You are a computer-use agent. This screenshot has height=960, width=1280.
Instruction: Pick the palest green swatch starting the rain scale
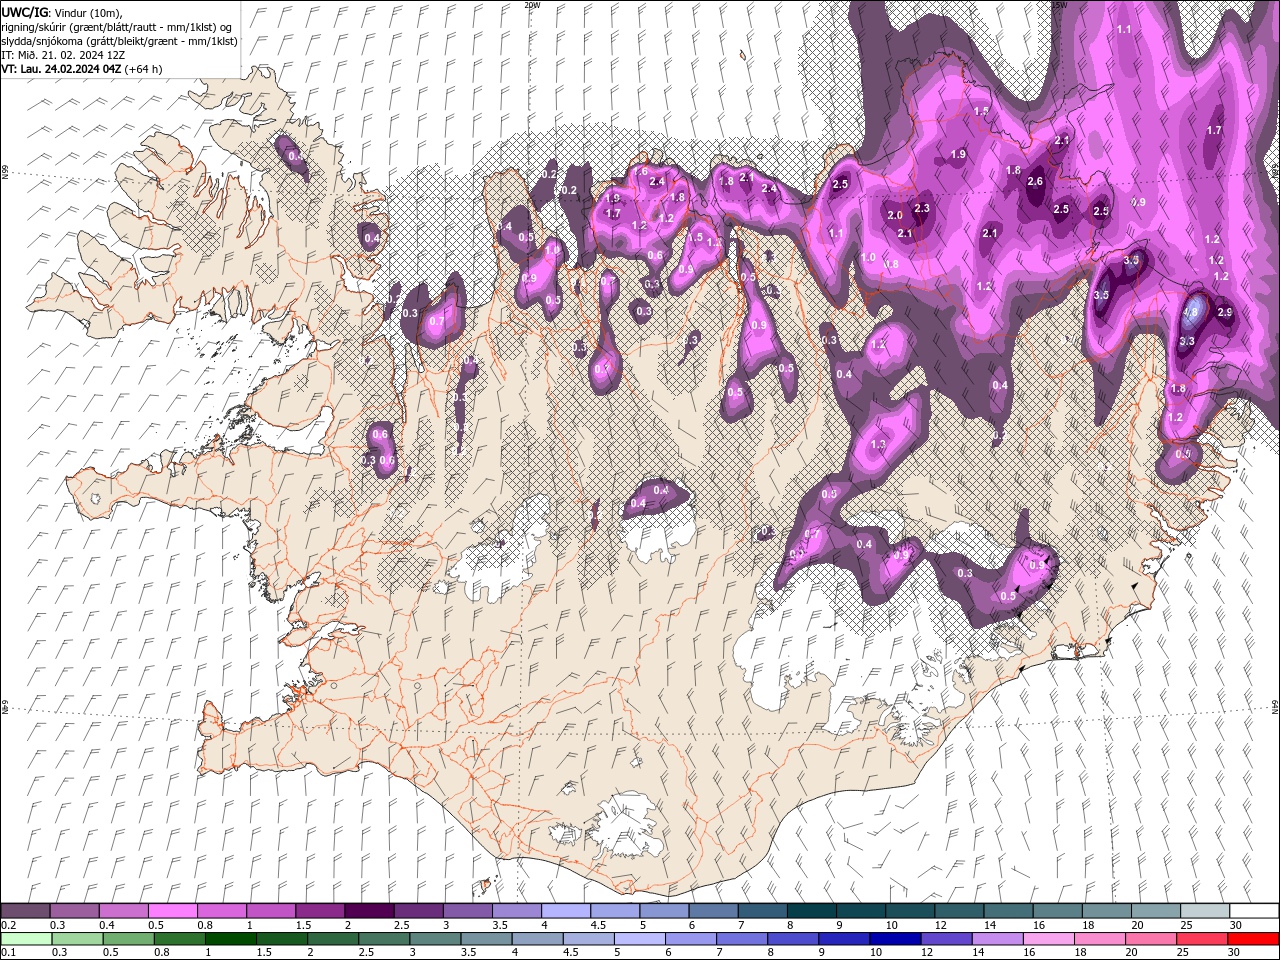coord(25,939)
